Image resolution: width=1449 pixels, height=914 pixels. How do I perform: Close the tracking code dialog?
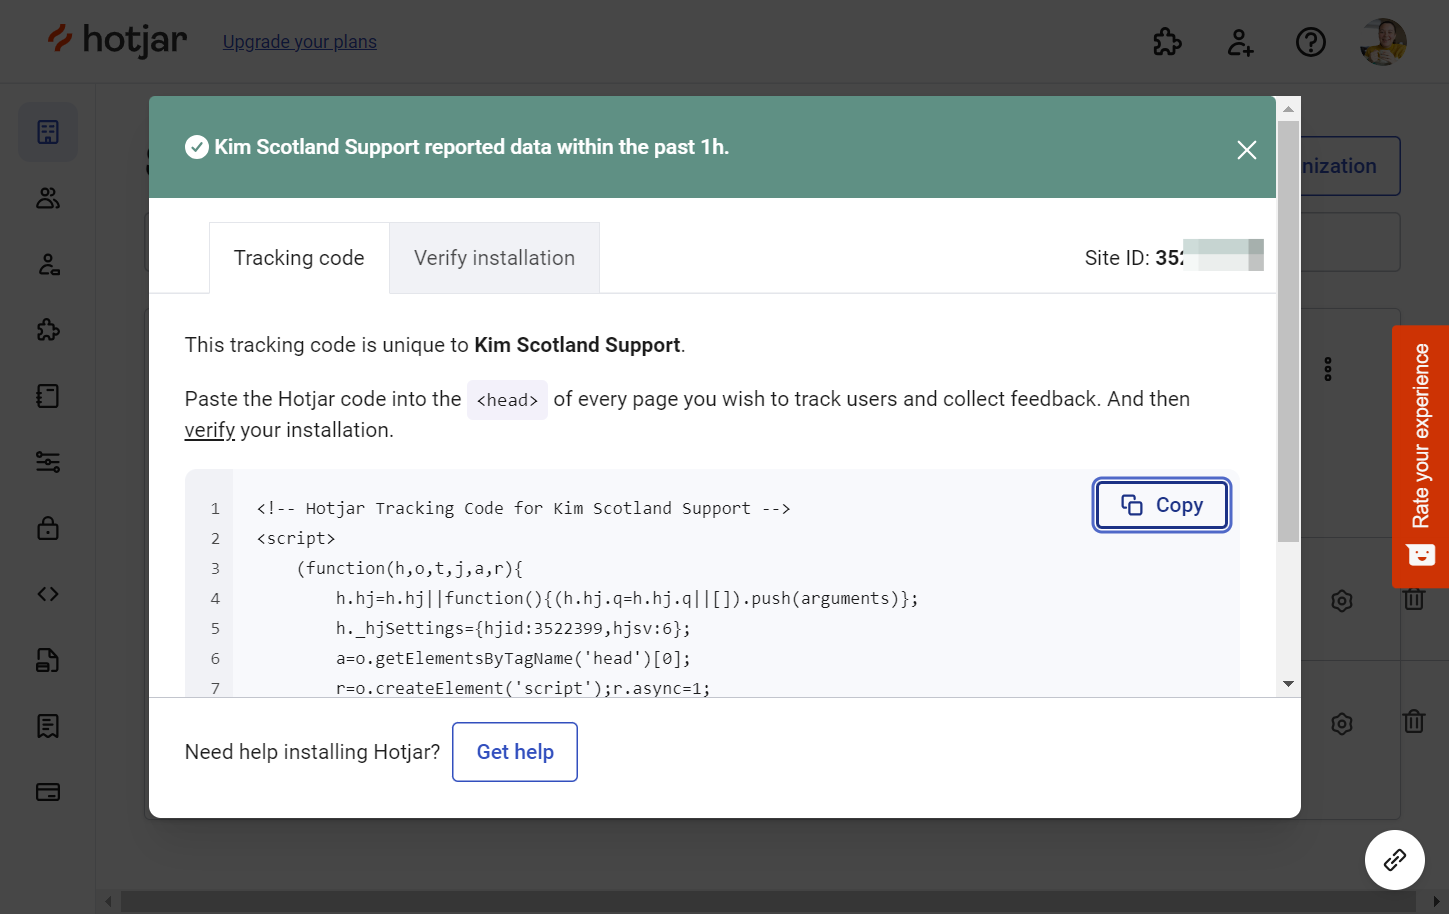1246,150
